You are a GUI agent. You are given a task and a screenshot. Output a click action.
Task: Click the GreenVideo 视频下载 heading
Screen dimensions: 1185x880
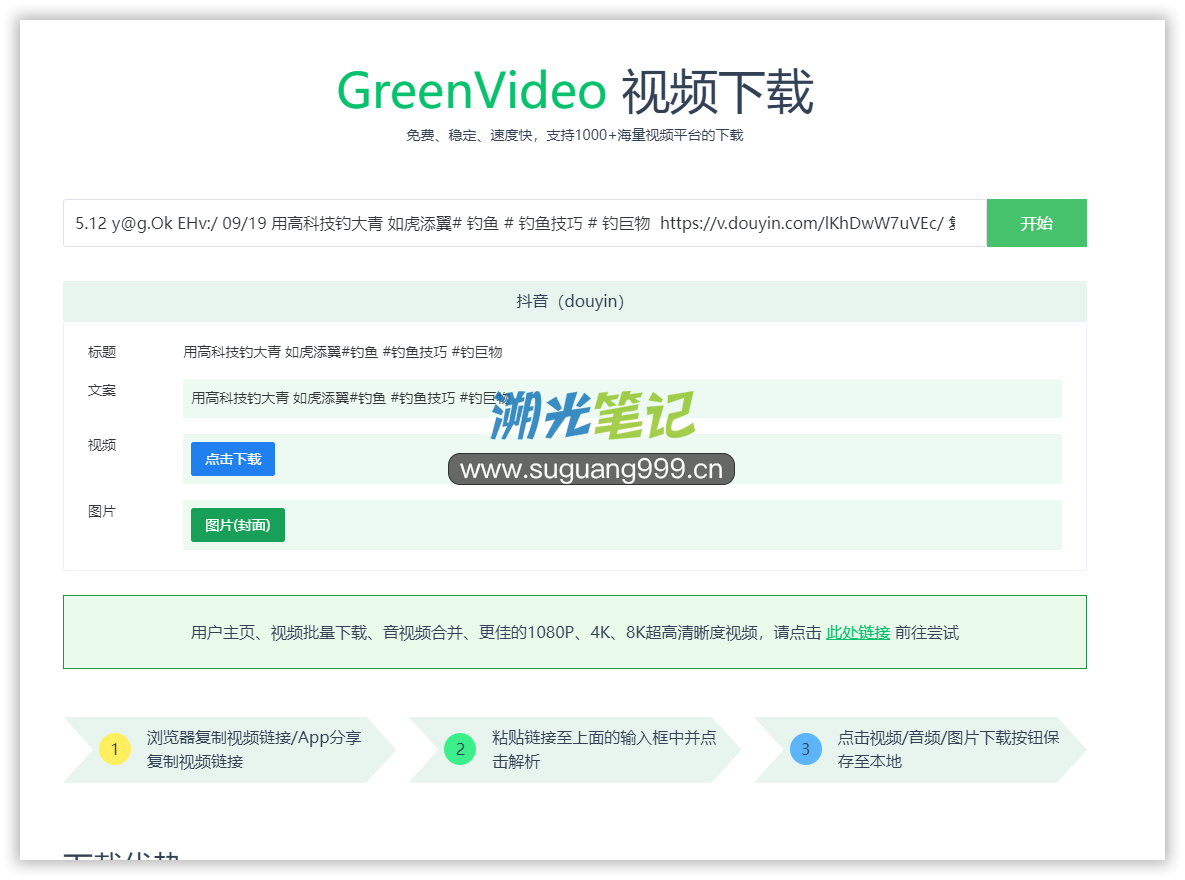pyautogui.click(x=574, y=91)
